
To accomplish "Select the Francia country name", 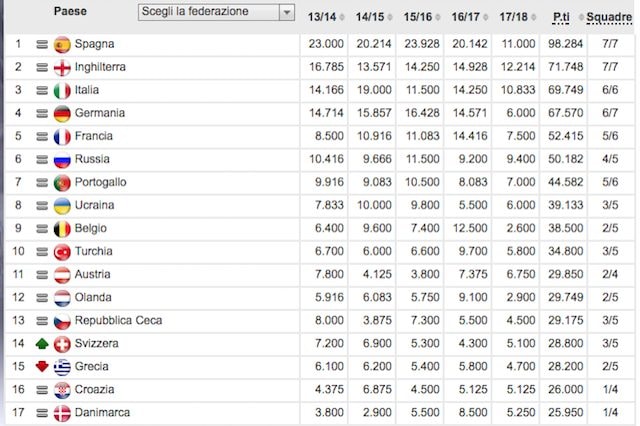I will [x=95, y=136].
